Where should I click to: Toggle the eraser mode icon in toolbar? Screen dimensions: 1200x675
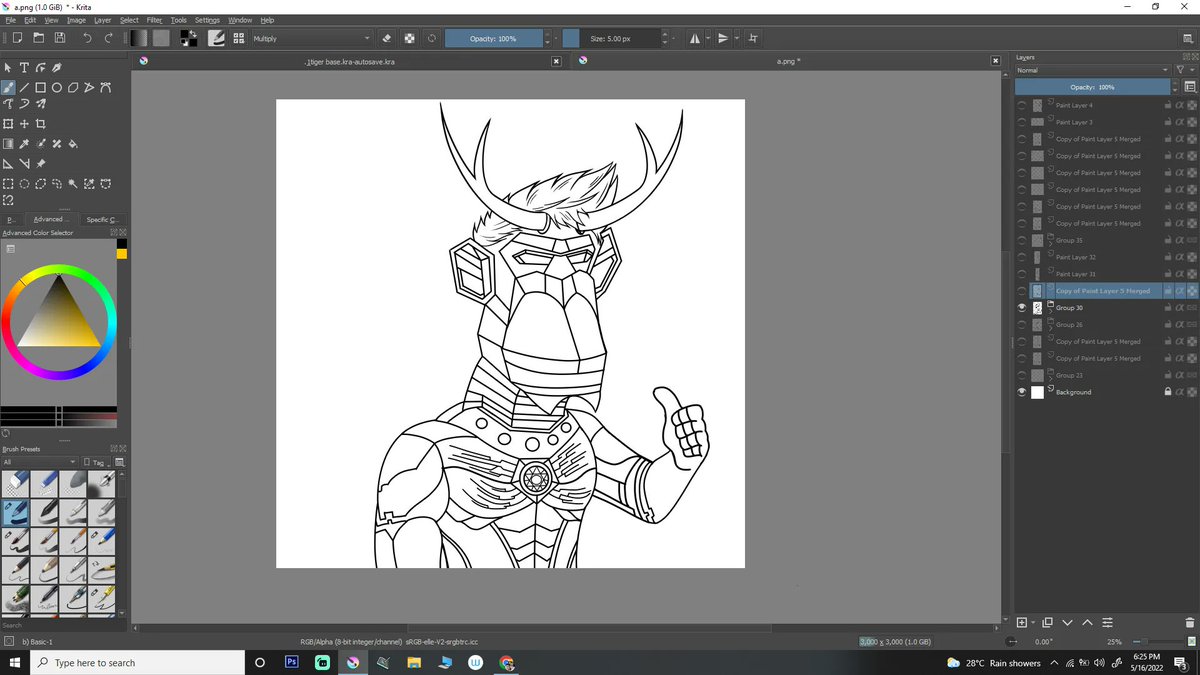387,38
